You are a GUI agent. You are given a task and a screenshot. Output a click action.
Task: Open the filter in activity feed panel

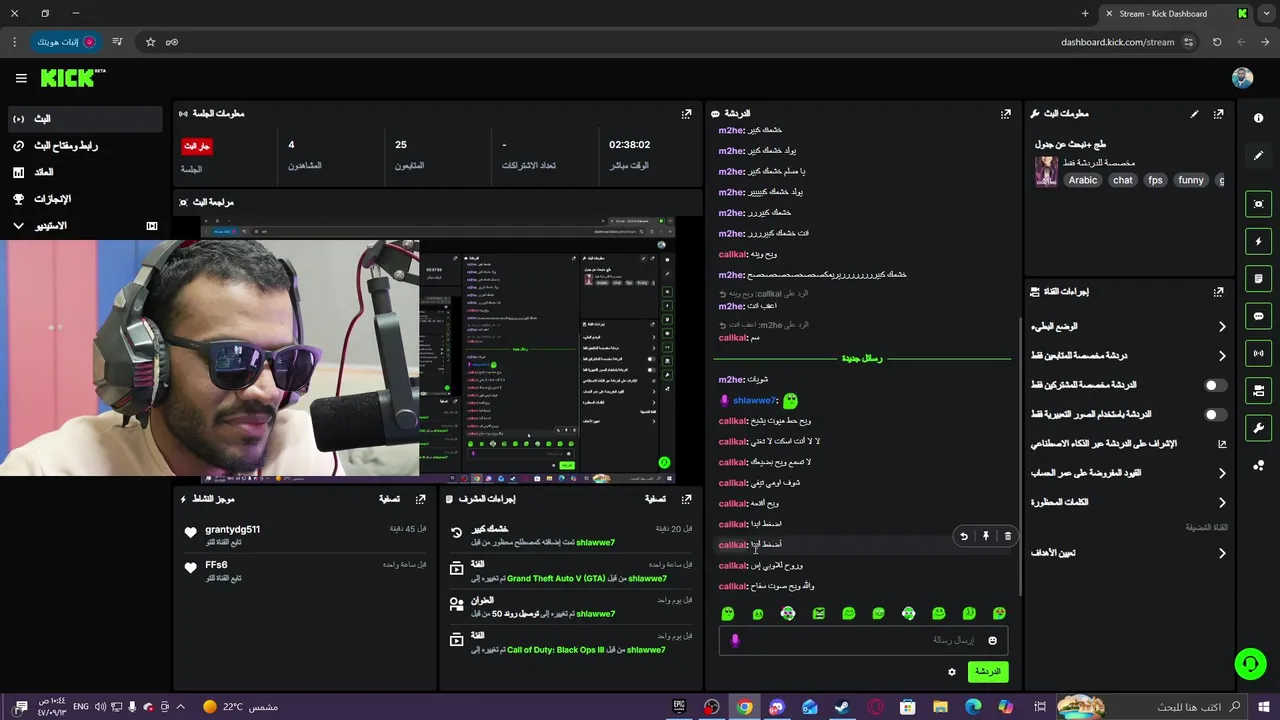click(x=389, y=499)
